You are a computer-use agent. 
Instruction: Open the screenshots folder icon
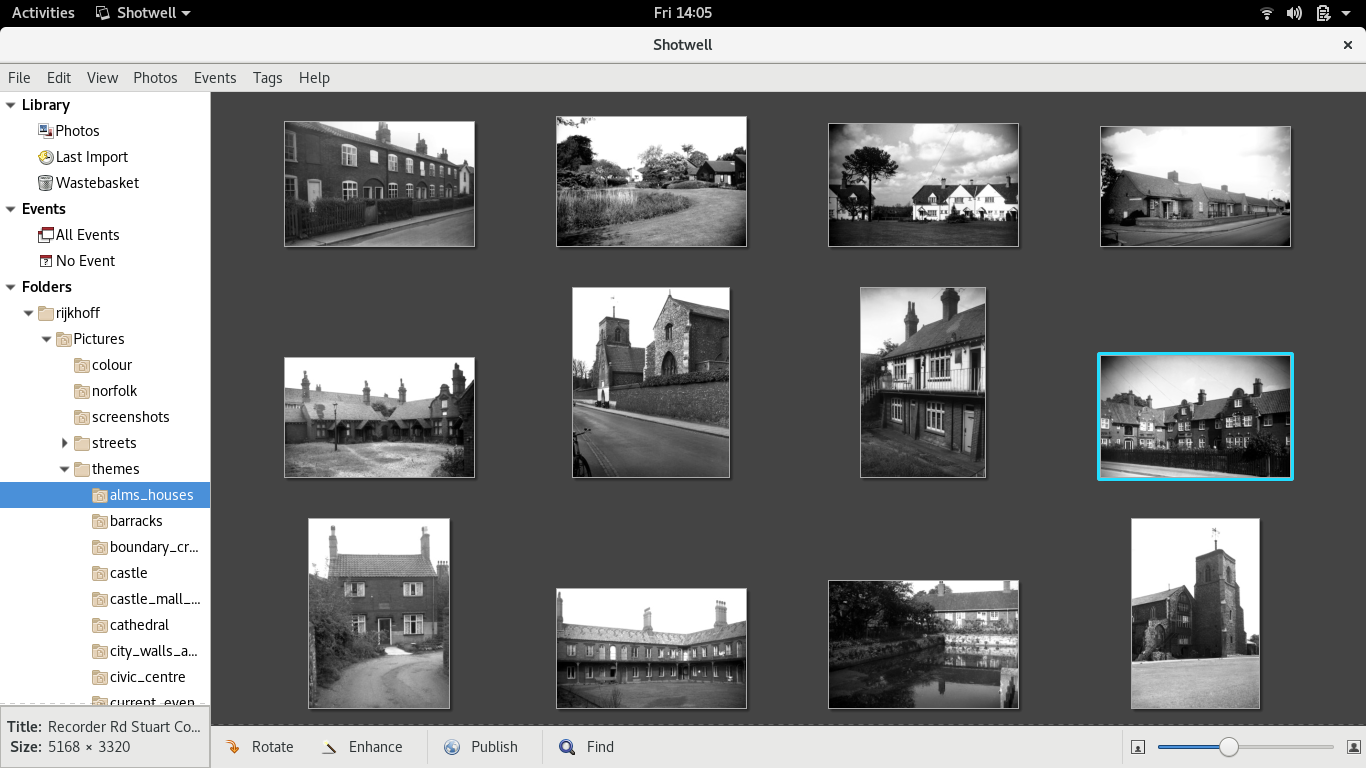coord(82,417)
